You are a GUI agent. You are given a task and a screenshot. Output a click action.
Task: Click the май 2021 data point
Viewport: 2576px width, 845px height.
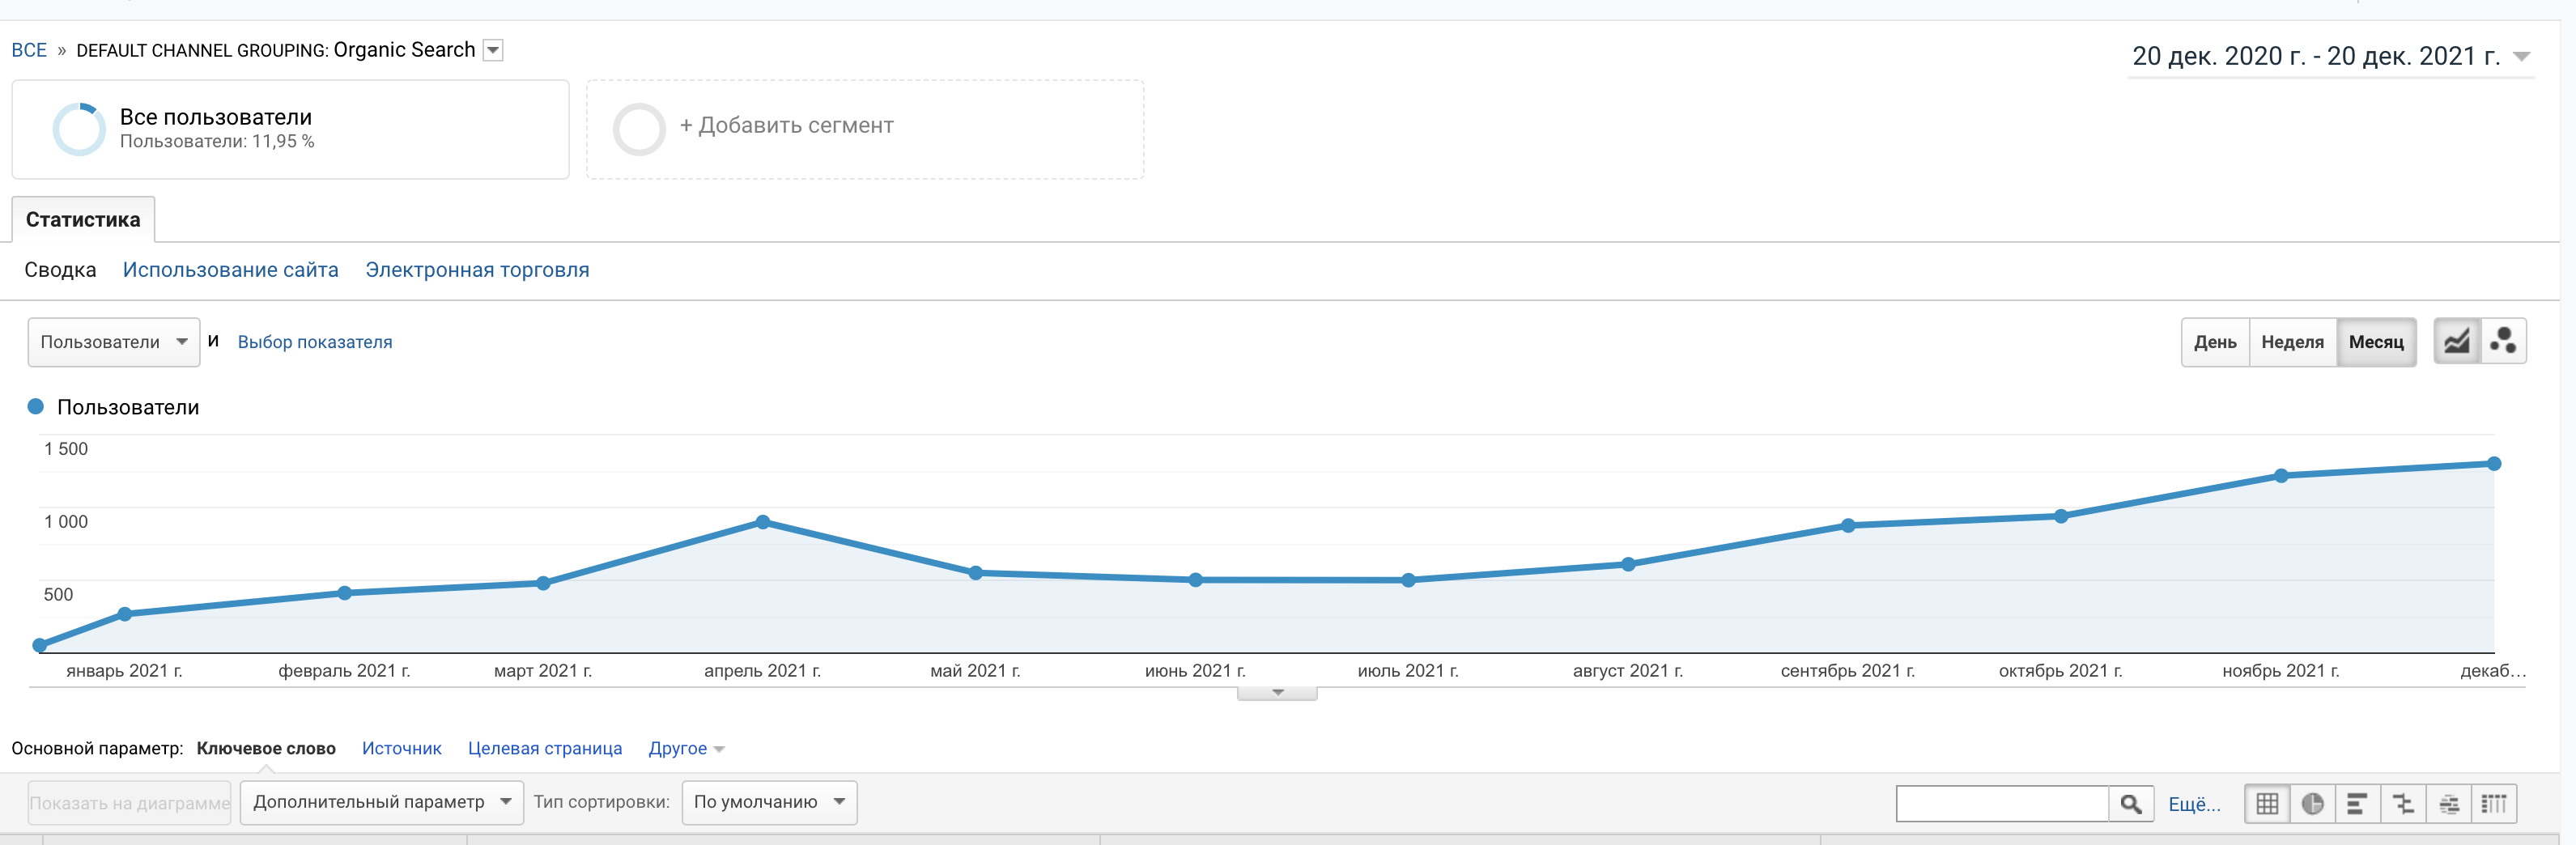click(x=976, y=573)
